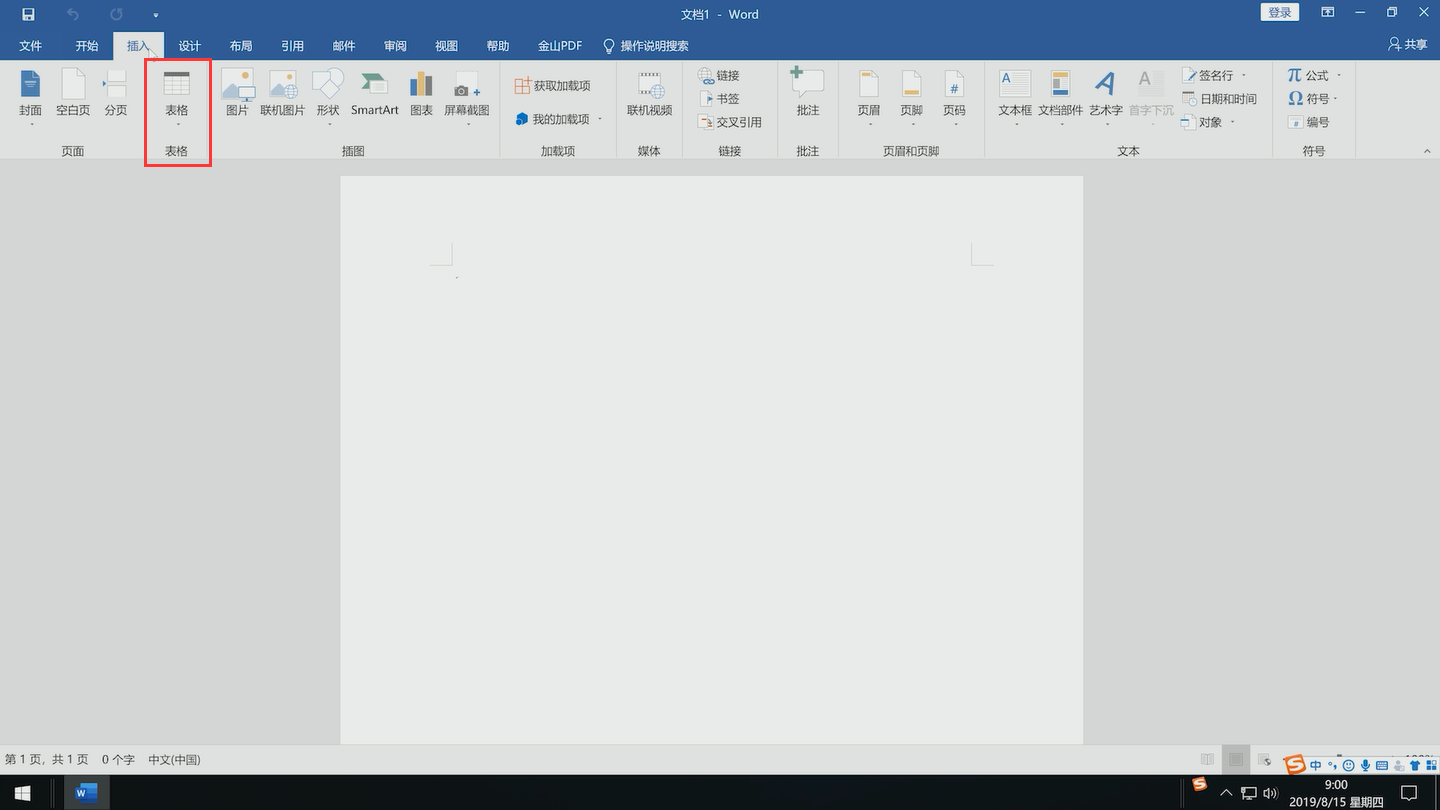Screen dimensions: 1440x810
Task: Start Sogou voice input microphone
Action: pyautogui.click(x=1365, y=766)
